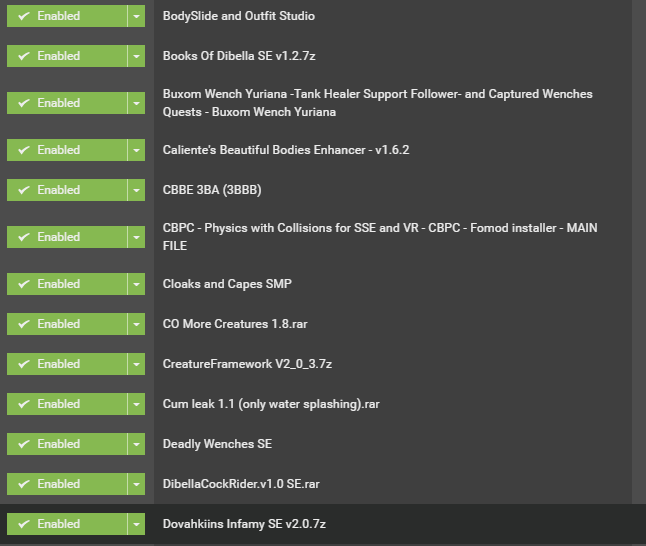Toggle Enabled button for Buxom Wench Yuriana
646x546 pixels.
(x=67, y=103)
